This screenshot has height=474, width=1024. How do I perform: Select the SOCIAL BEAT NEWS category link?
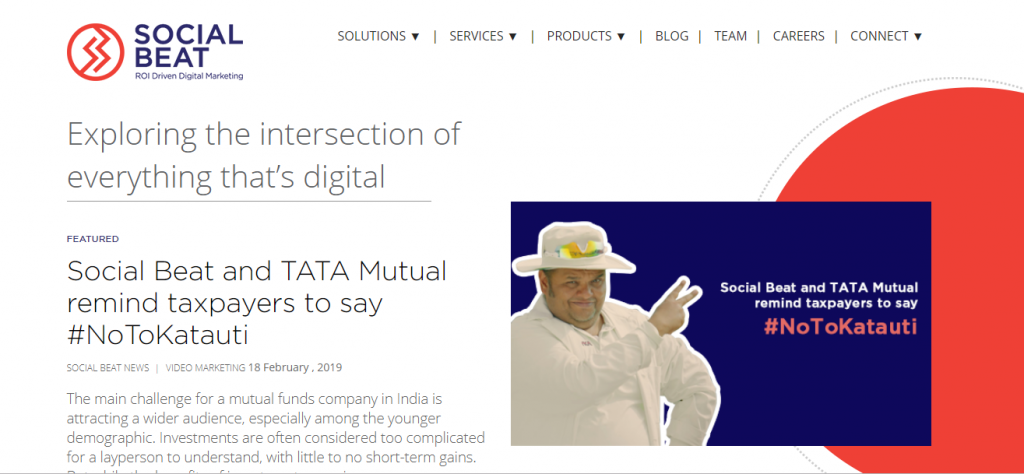tap(108, 367)
